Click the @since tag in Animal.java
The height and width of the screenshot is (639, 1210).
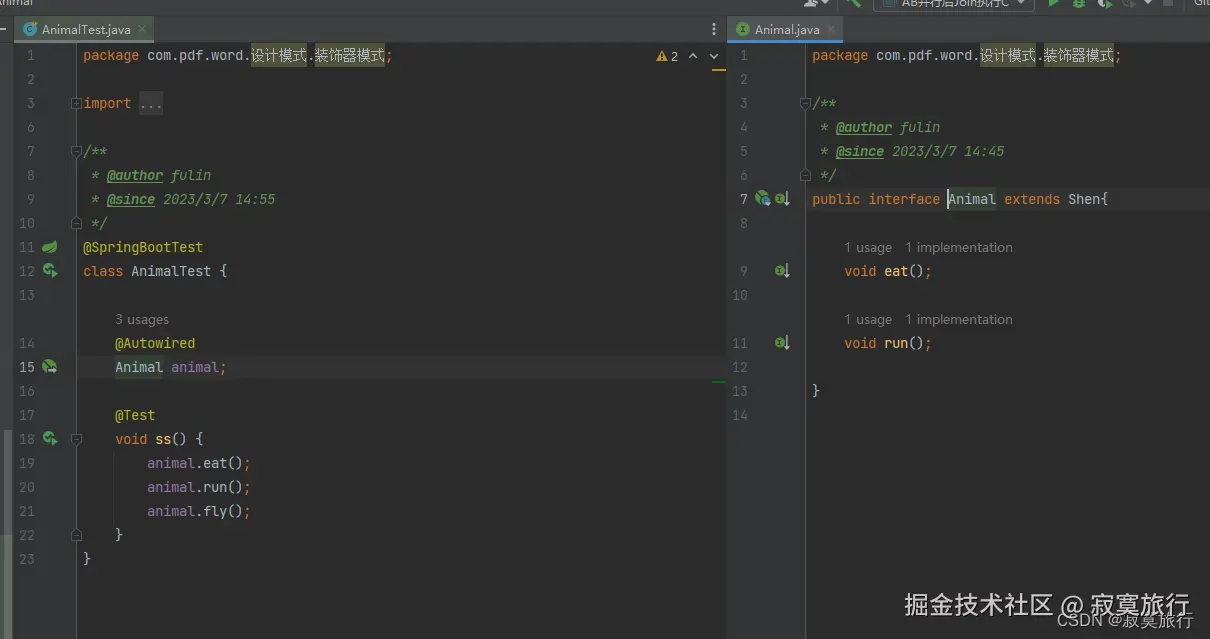860,151
